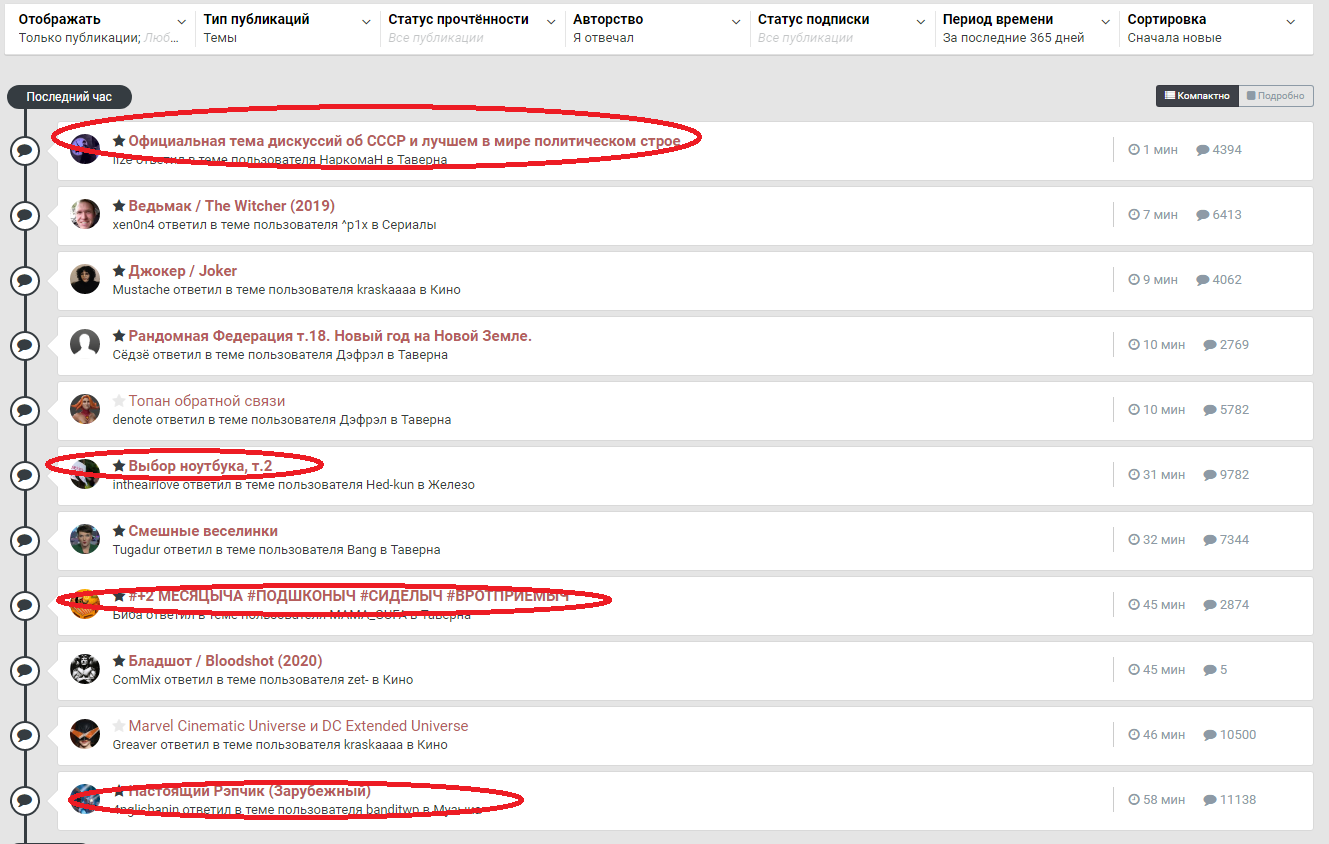Click timeline bubble icon beside Выбор ноутбука row
1329x844 pixels.
tap(25, 475)
